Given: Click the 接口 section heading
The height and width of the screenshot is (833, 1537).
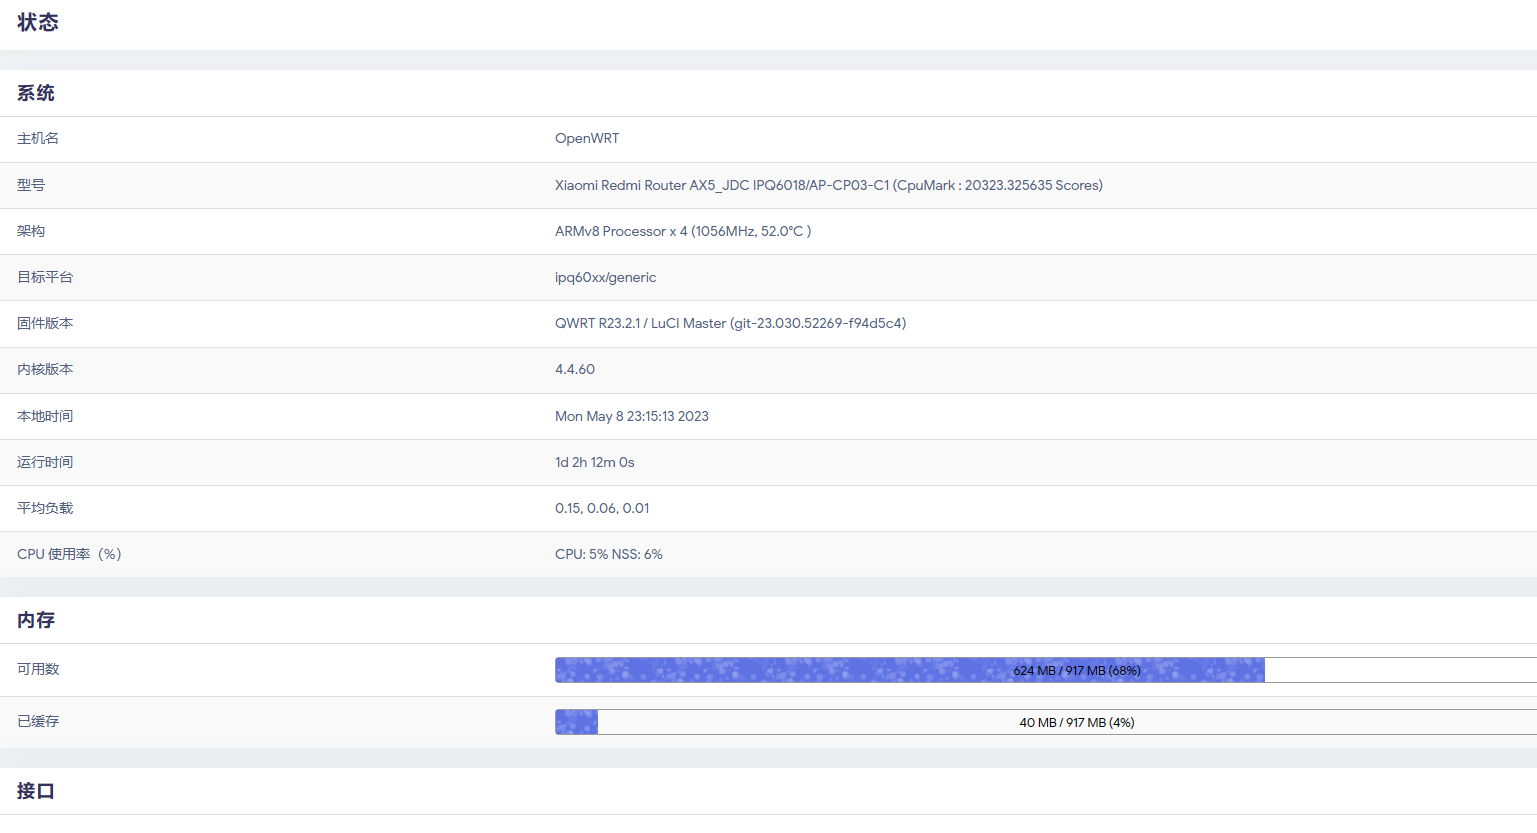Looking at the screenshot, I should (x=36, y=791).
